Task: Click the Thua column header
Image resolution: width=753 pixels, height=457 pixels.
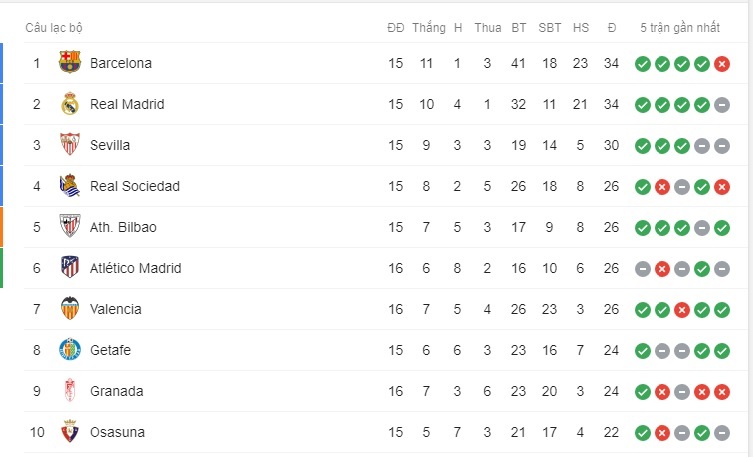Action: (x=488, y=28)
